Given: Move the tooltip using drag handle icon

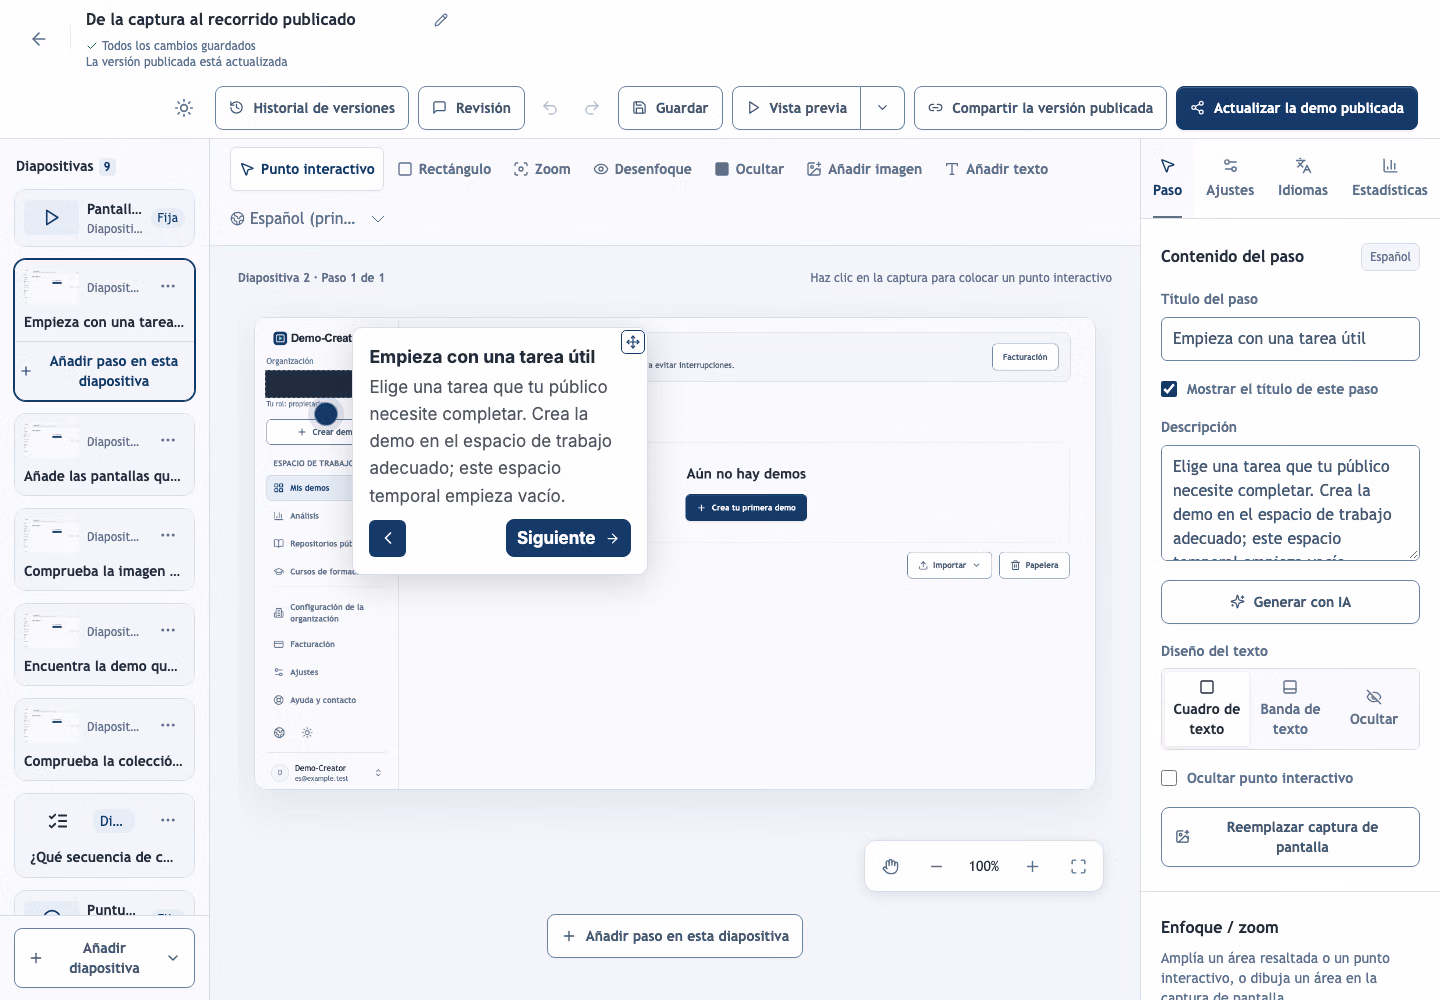Looking at the screenshot, I should pos(633,342).
